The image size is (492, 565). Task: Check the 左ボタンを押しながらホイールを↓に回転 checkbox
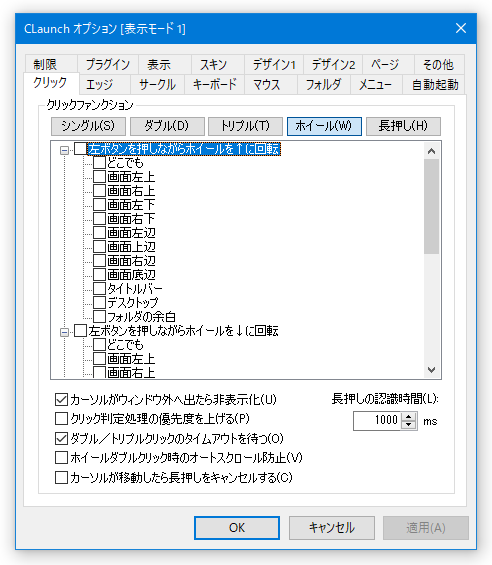pos(80,330)
